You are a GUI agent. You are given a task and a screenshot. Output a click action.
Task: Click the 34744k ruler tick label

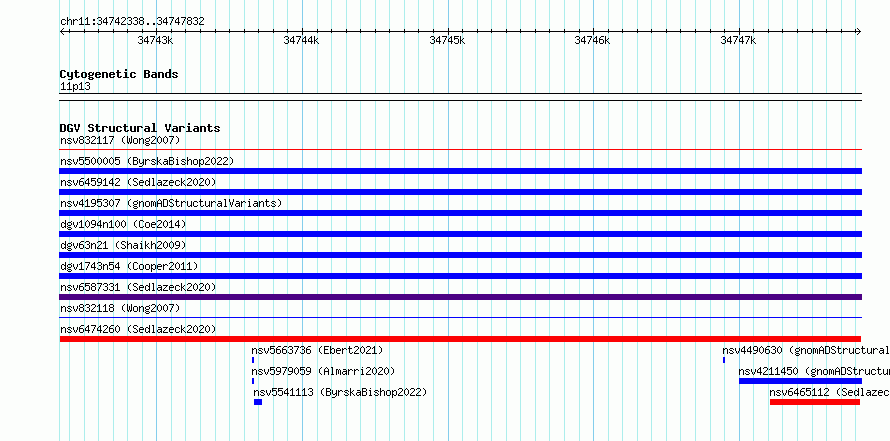[301, 40]
